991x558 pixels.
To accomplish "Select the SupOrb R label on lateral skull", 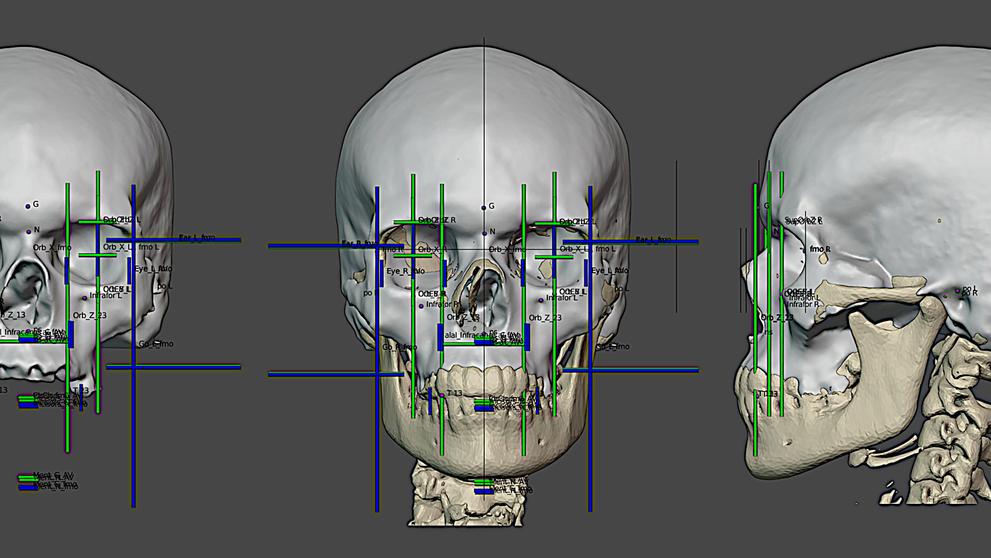I will point(803,220).
